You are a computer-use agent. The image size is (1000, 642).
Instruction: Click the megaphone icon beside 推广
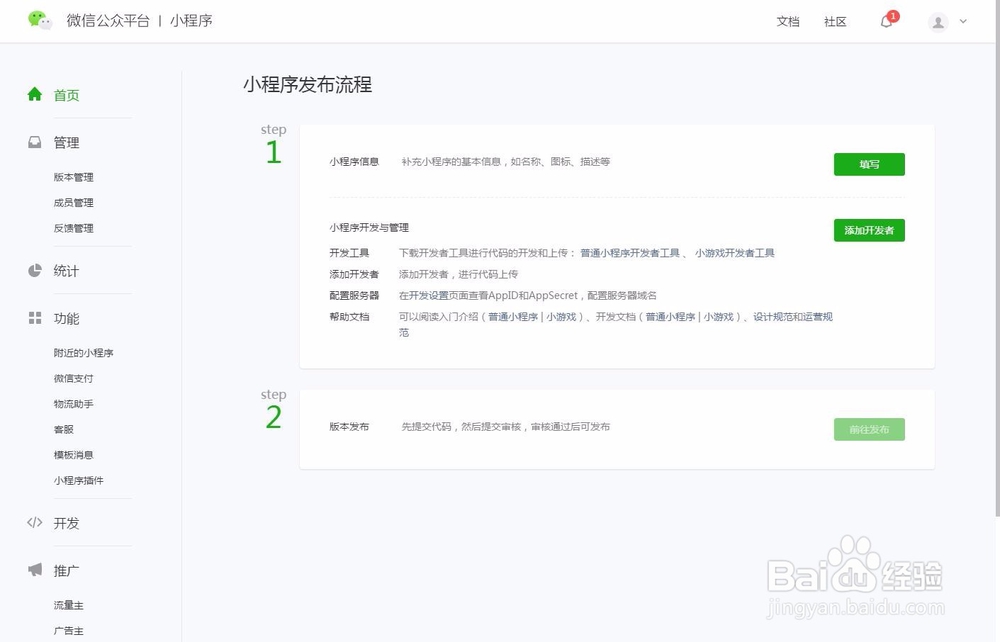coord(35,570)
